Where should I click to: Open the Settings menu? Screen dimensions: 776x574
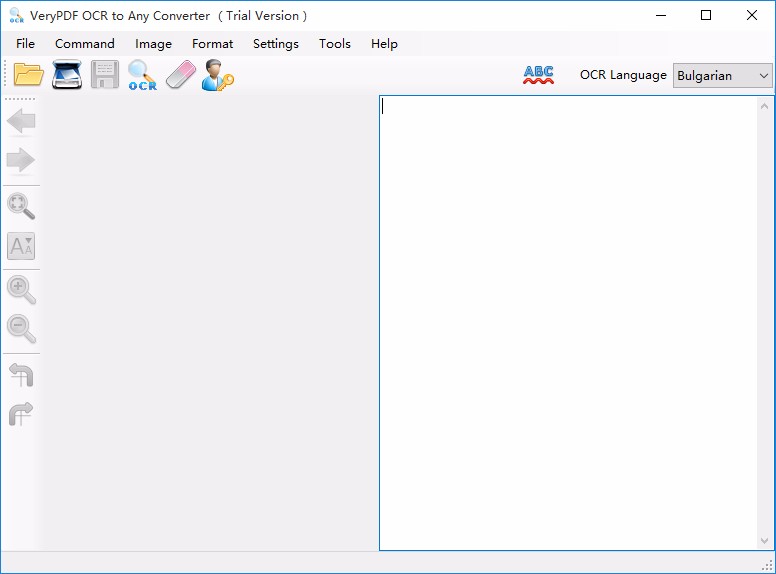coord(276,44)
